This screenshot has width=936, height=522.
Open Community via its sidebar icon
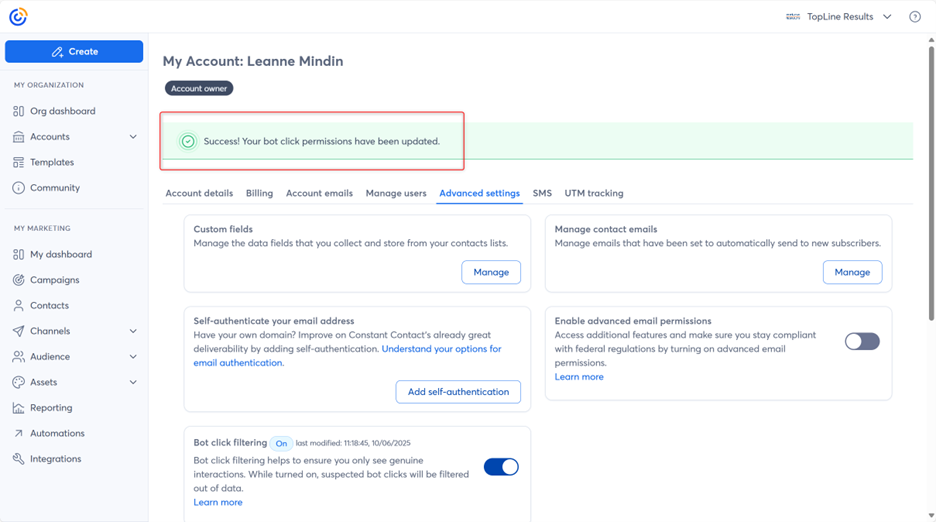point(18,188)
